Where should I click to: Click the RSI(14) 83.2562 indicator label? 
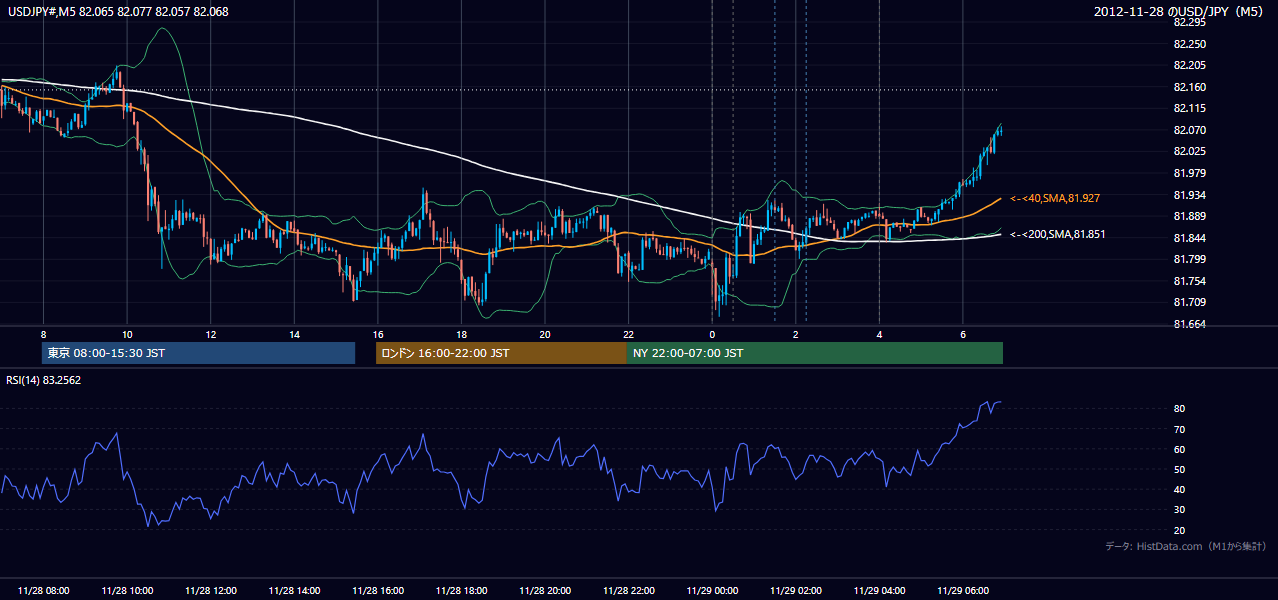point(44,380)
